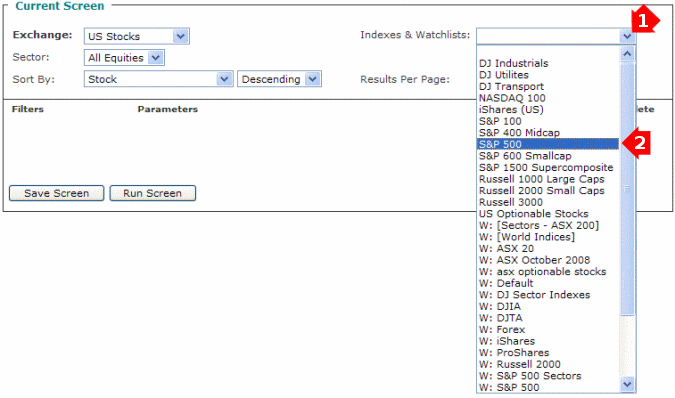This screenshot has width=675, height=398.
Task: Open the Sort By dropdown showing Stock
Action: click(x=158, y=79)
